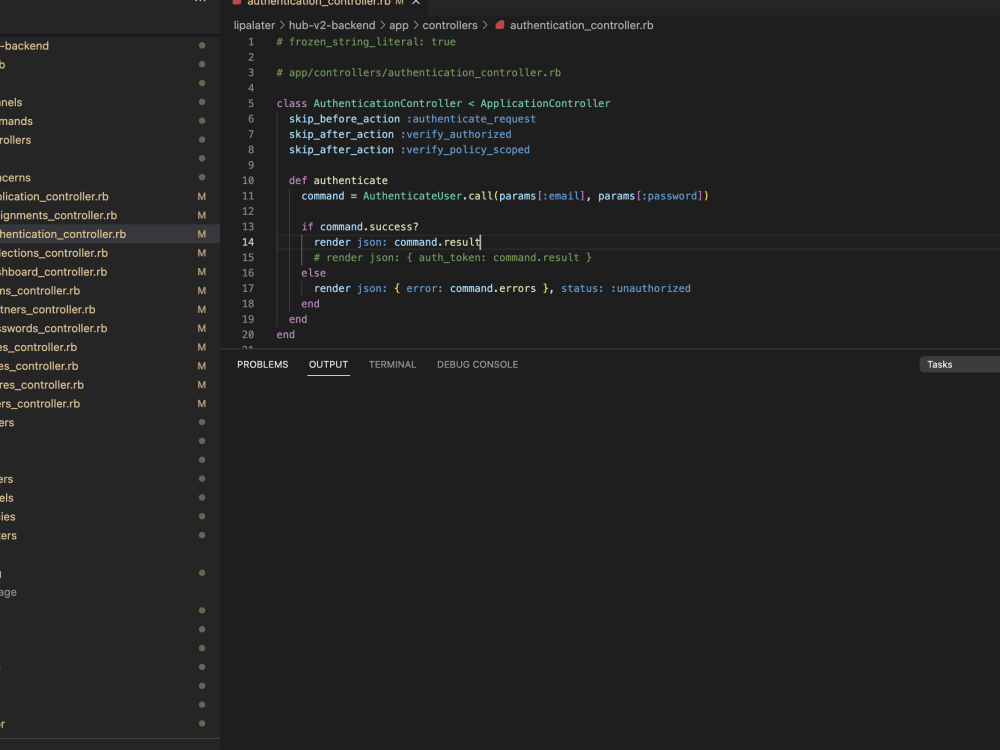Viewport: 1000px width, 750px height.
Task: Click the word AuthenticateUser in the code
Action: point(414,195)
